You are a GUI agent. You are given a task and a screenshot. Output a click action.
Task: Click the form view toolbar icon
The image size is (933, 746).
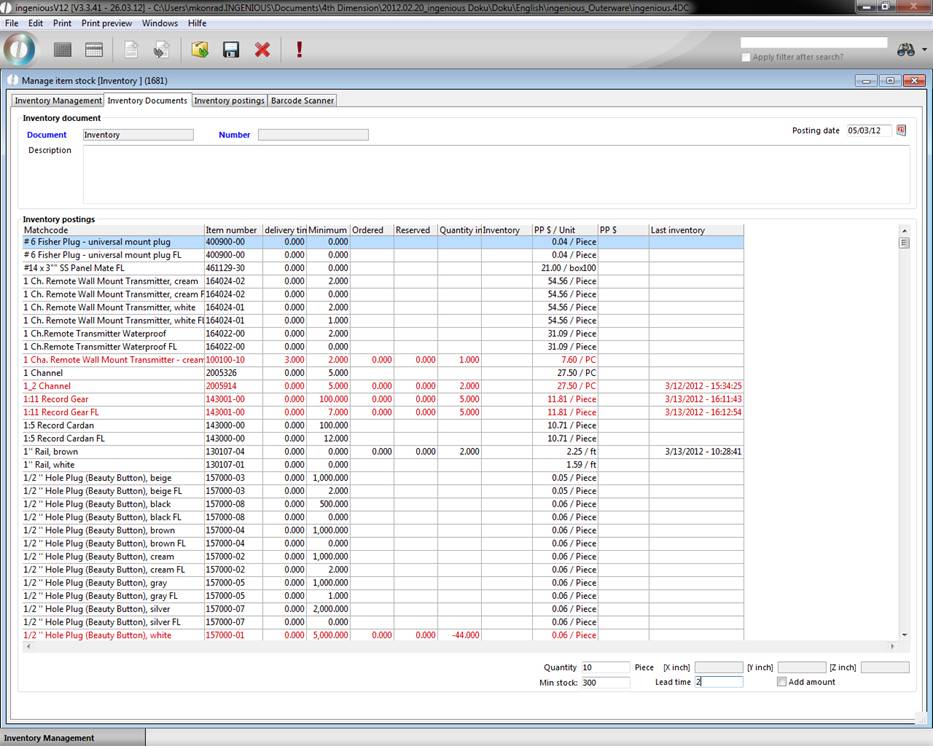94,50
